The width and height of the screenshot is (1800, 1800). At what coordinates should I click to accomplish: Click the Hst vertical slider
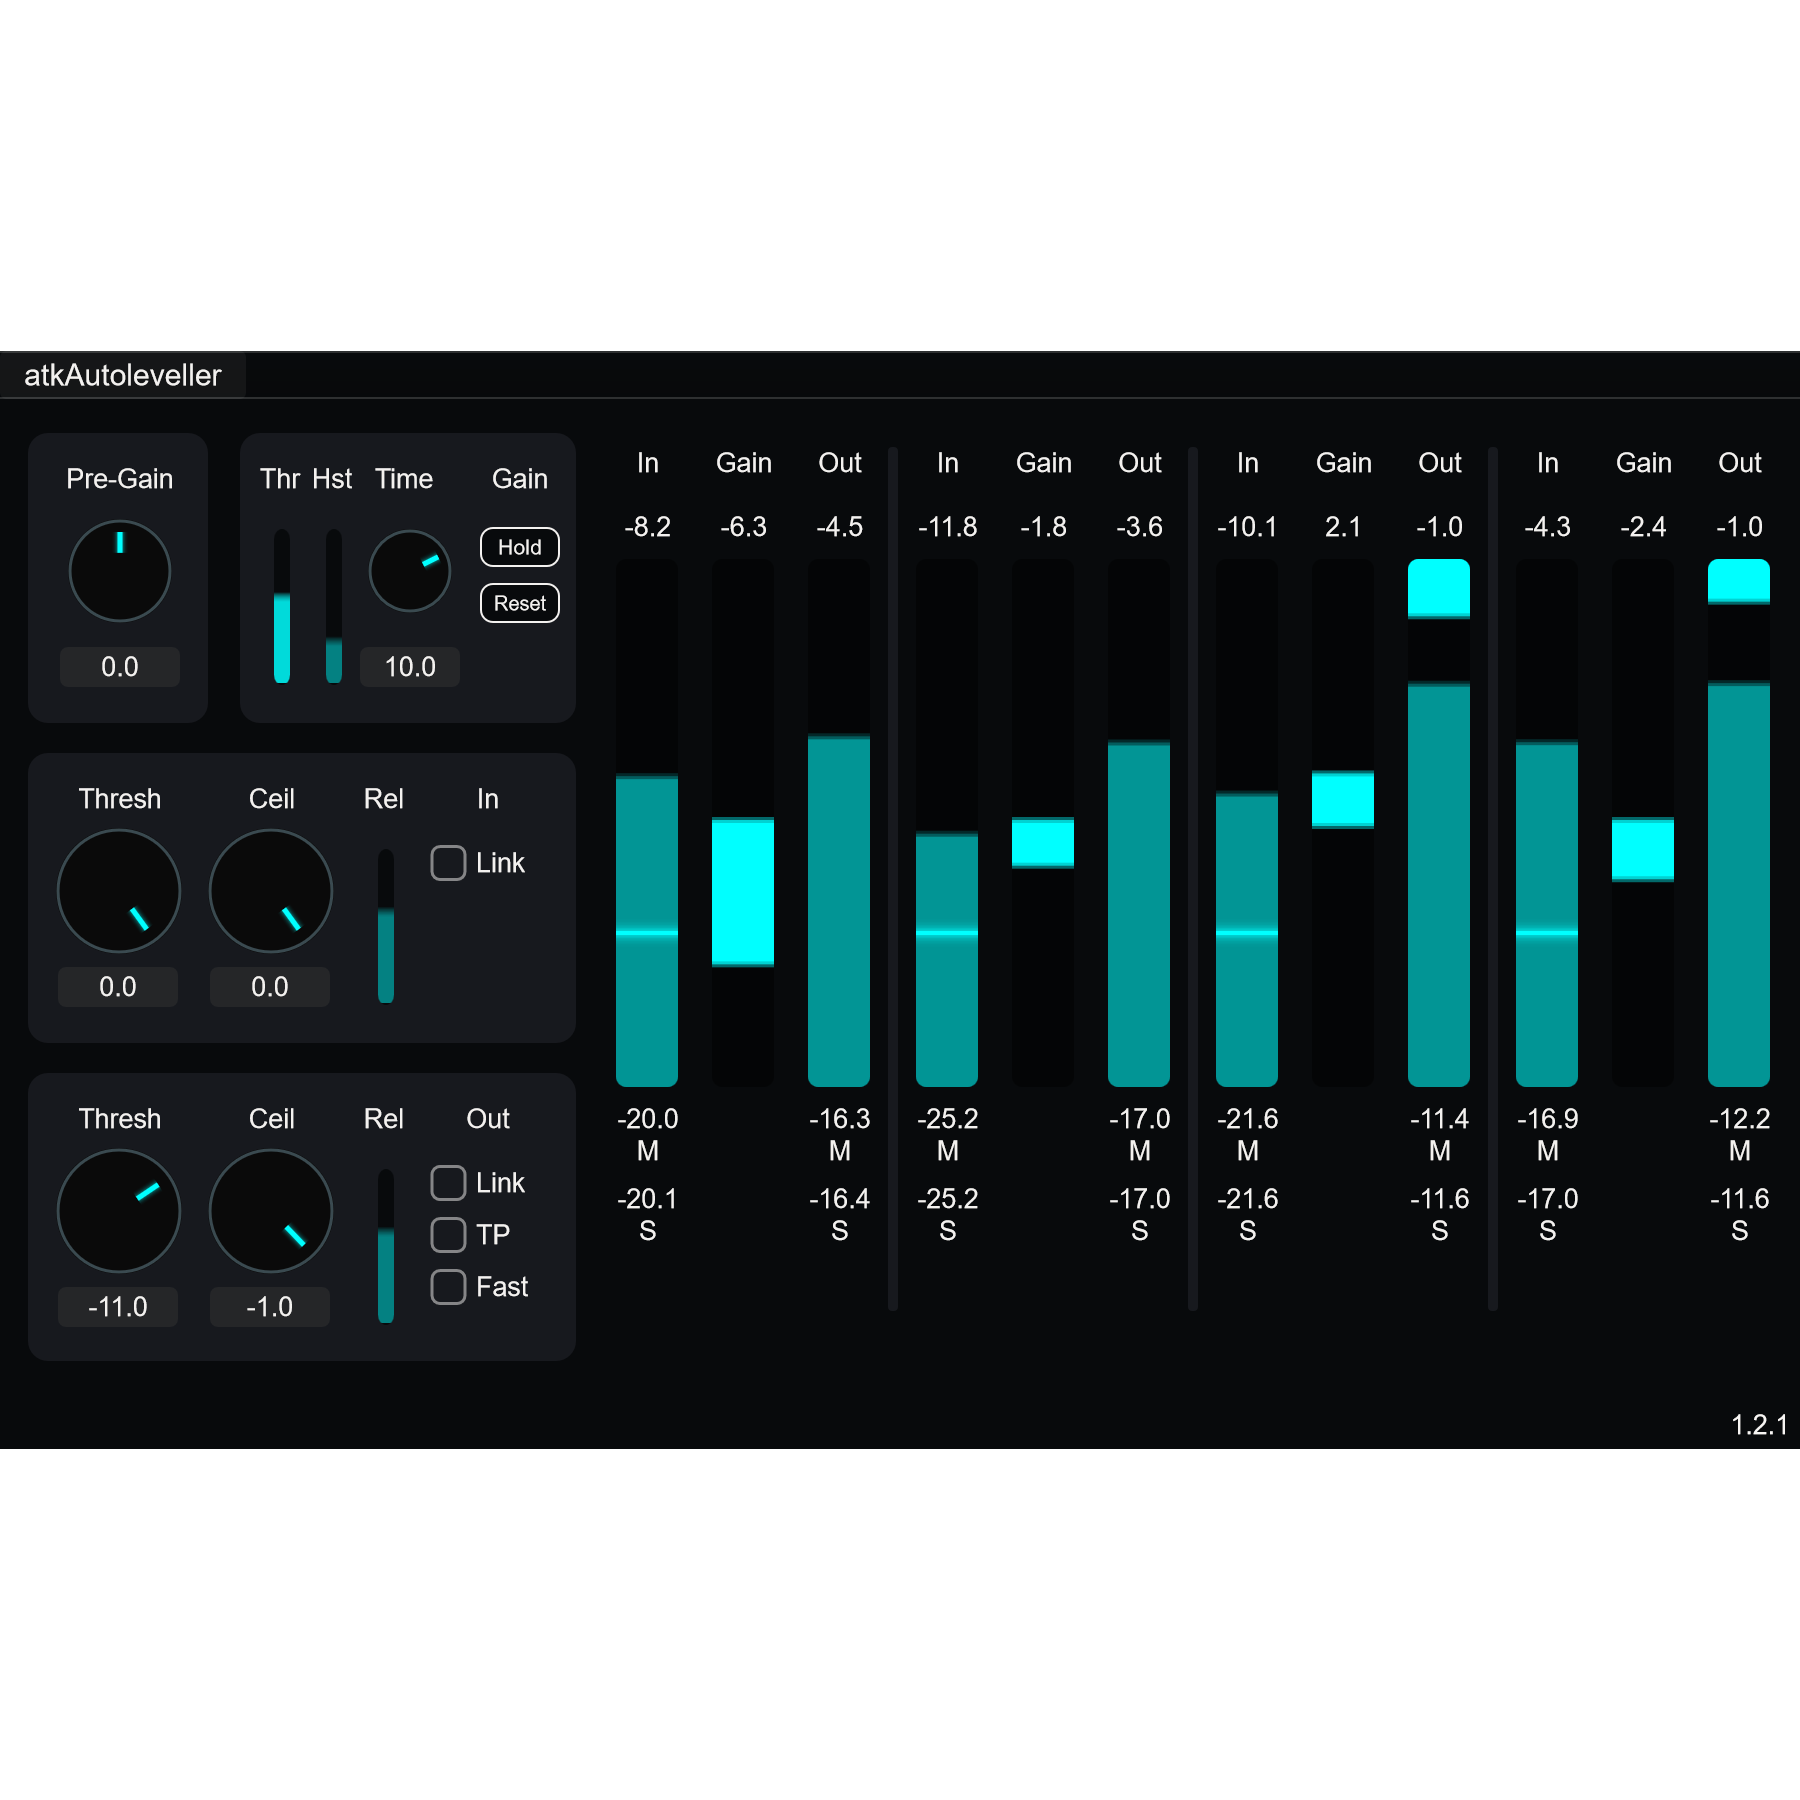(x=334, y=606)
